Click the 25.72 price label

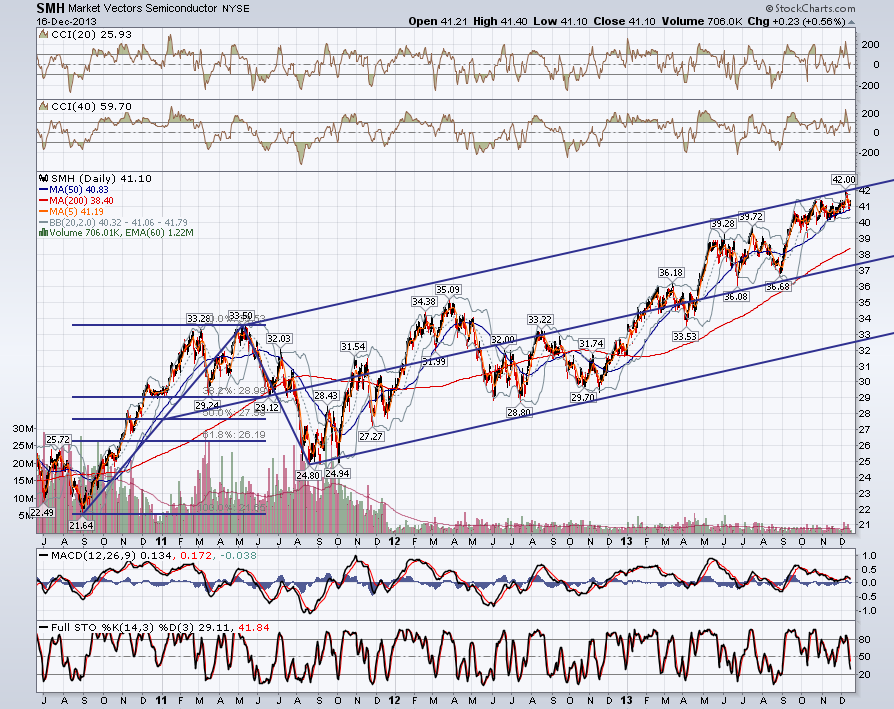58,439
